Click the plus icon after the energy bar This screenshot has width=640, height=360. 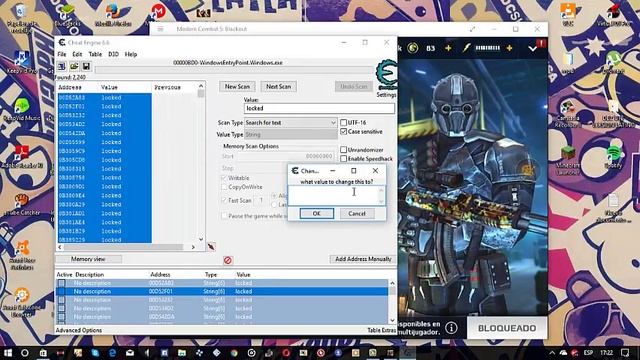pyautogui.click(x=509, y=48)
